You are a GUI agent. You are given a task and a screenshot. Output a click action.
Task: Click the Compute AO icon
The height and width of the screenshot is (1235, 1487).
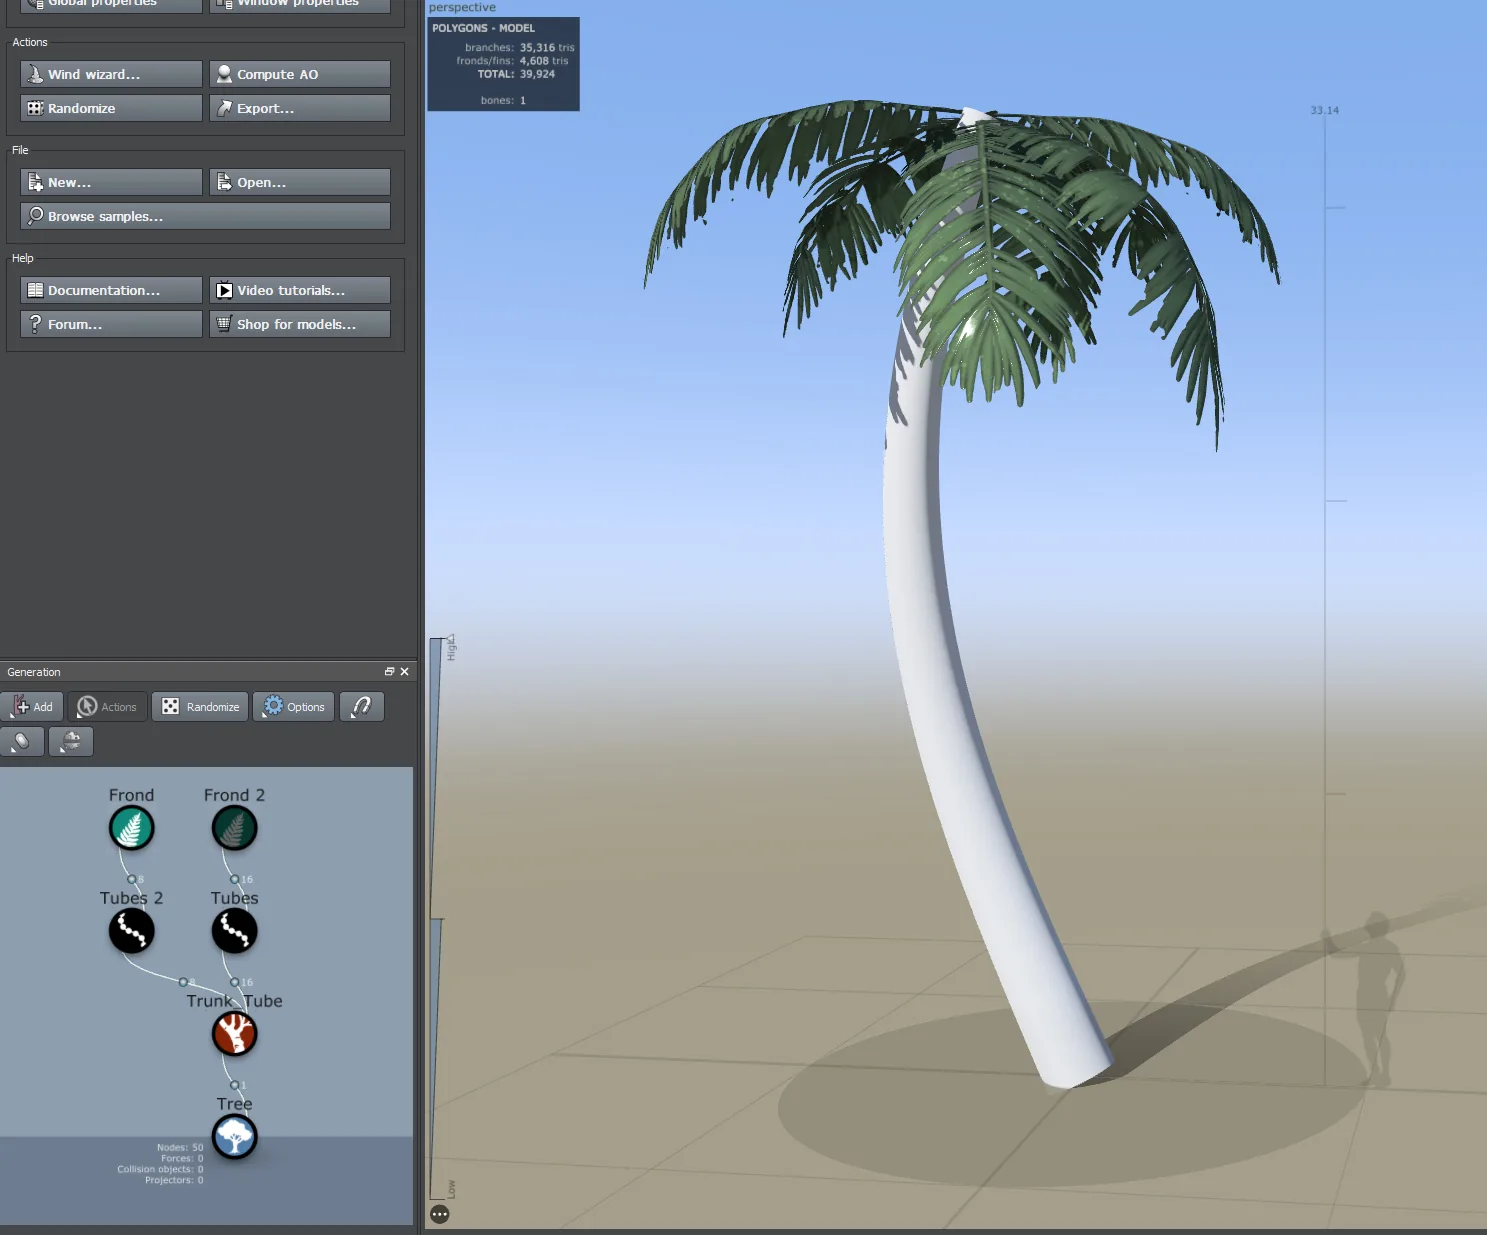(x=224, y=74)
